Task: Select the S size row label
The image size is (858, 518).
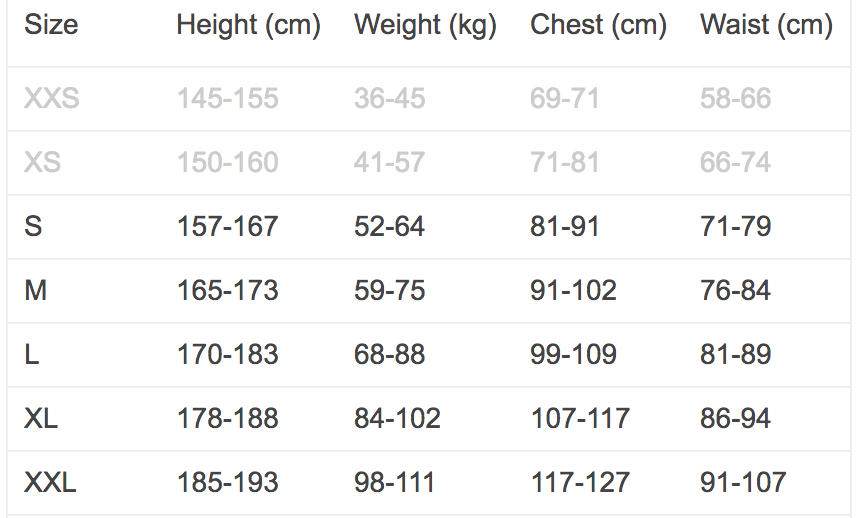Action: (33, 227)
